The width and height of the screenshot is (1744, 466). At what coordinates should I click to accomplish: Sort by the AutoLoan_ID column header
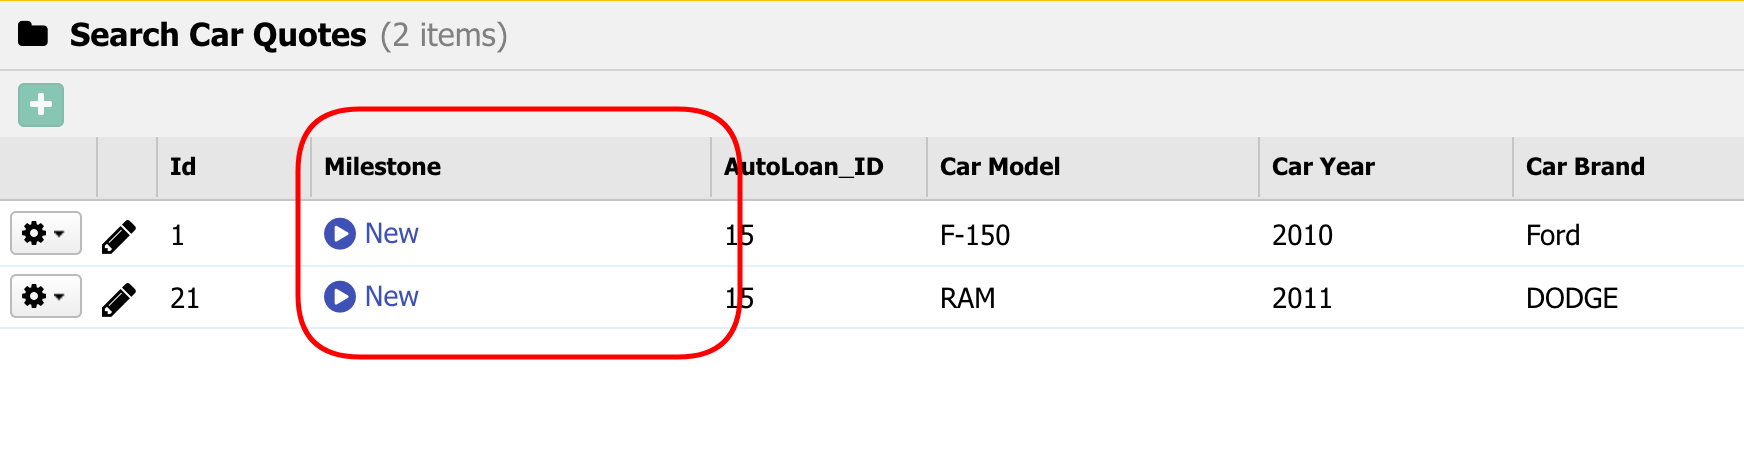(x=805, y=167)
